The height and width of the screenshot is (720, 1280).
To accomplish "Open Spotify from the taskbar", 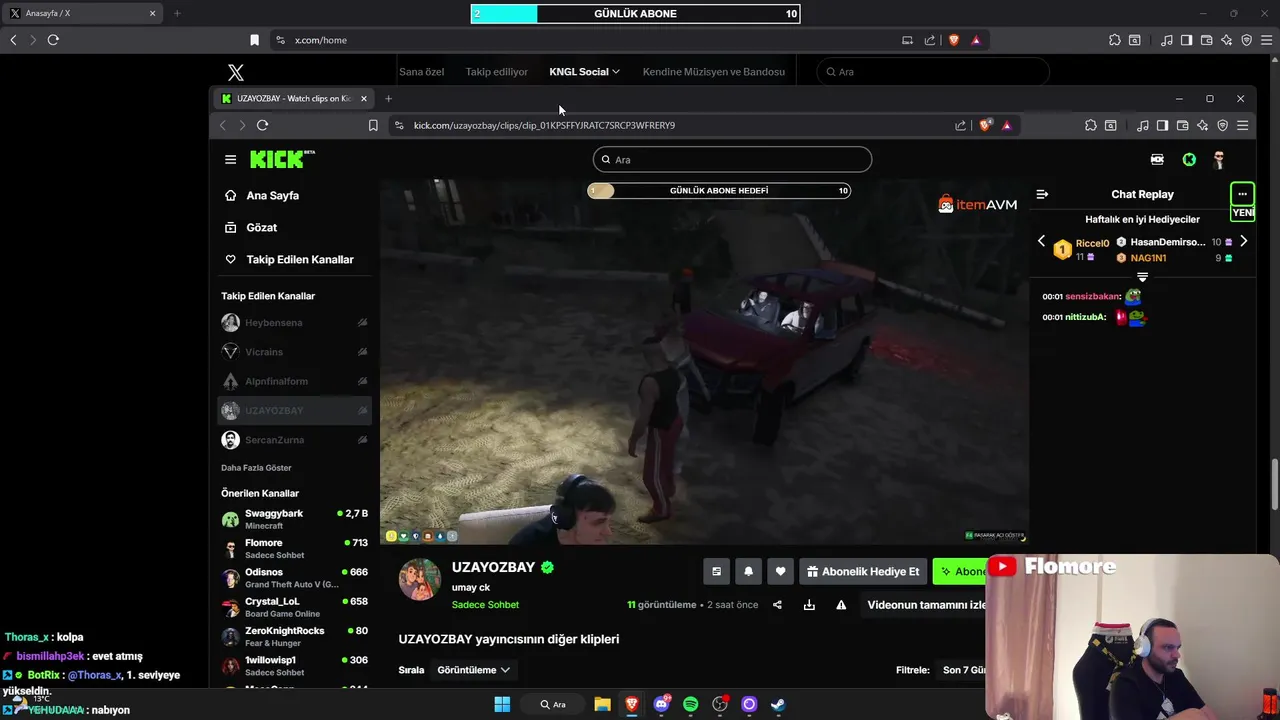I will coord(690,704).
